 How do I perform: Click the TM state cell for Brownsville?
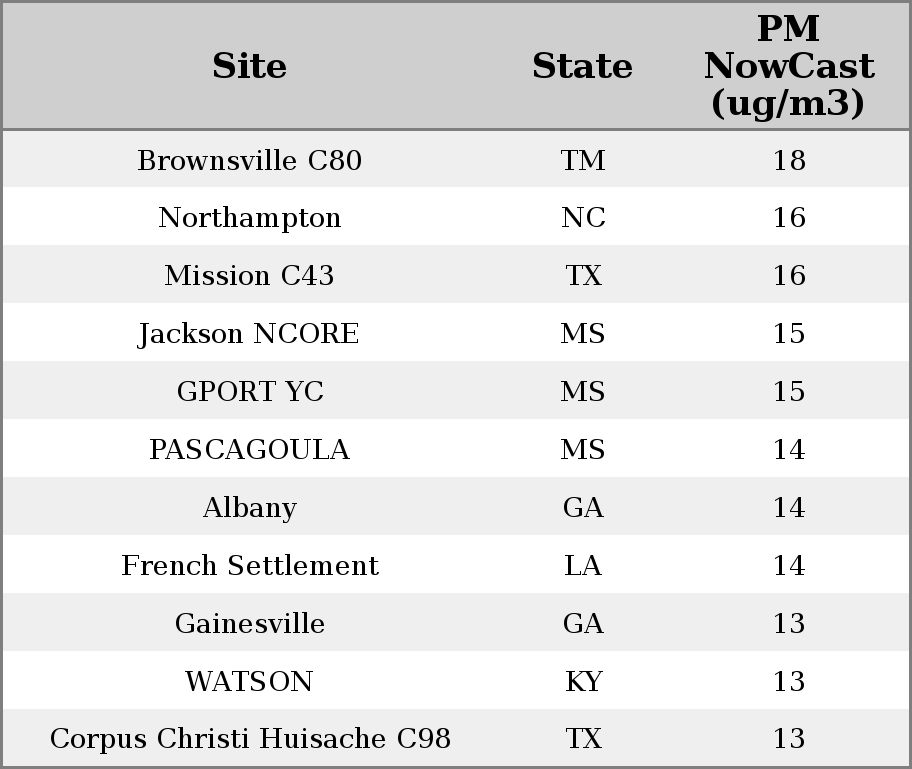tap(583, 160)
